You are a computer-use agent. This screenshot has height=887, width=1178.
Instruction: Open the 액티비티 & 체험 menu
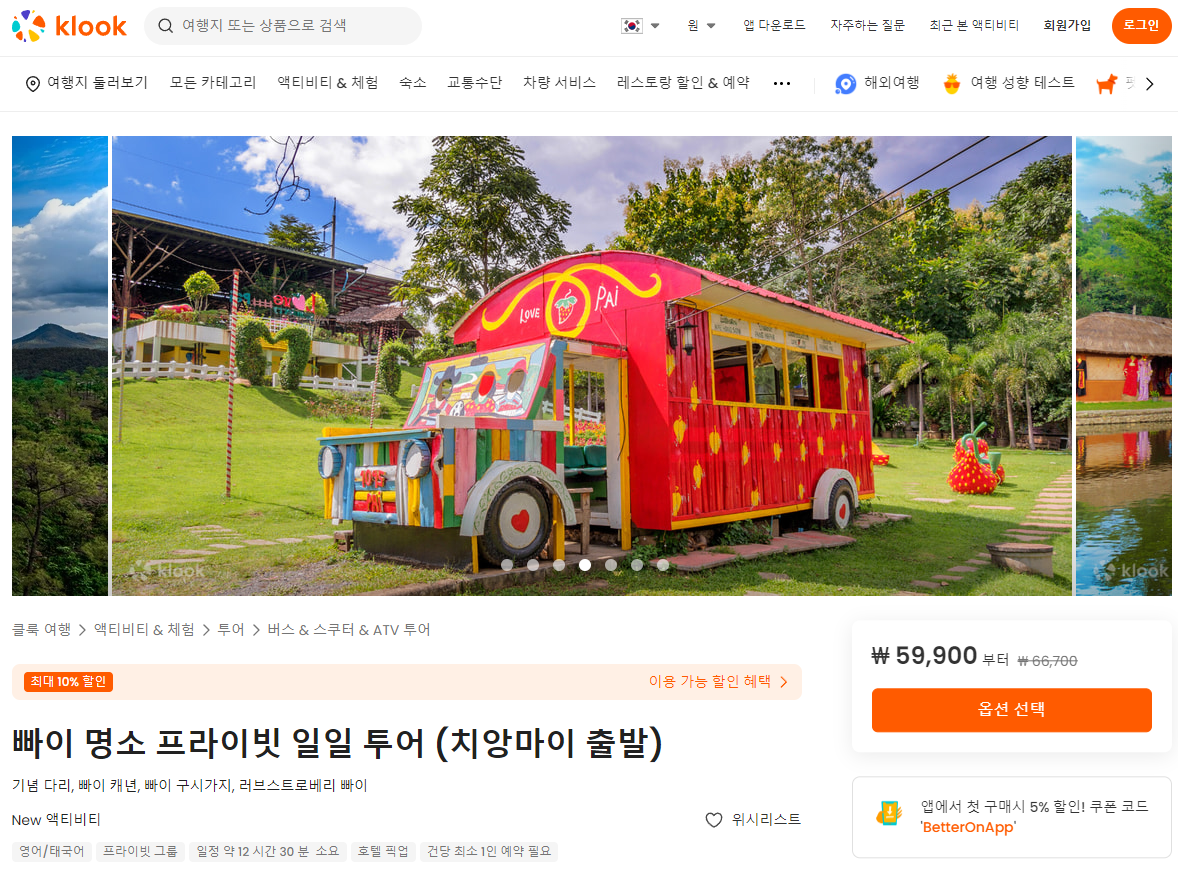pos(328,83)
